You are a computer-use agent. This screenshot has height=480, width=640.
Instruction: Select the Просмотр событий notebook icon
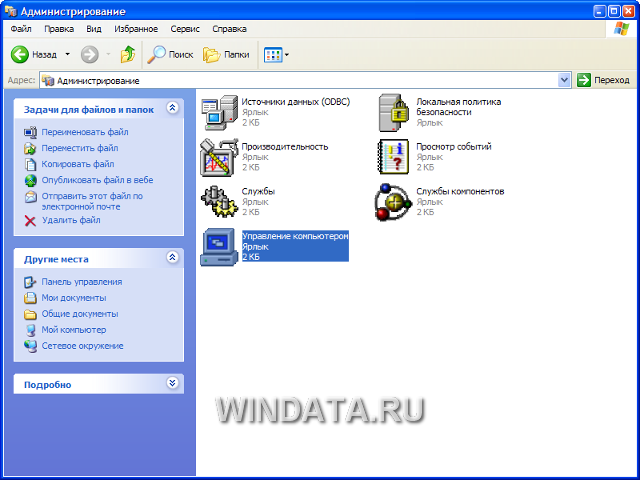(x=393, y=157)
